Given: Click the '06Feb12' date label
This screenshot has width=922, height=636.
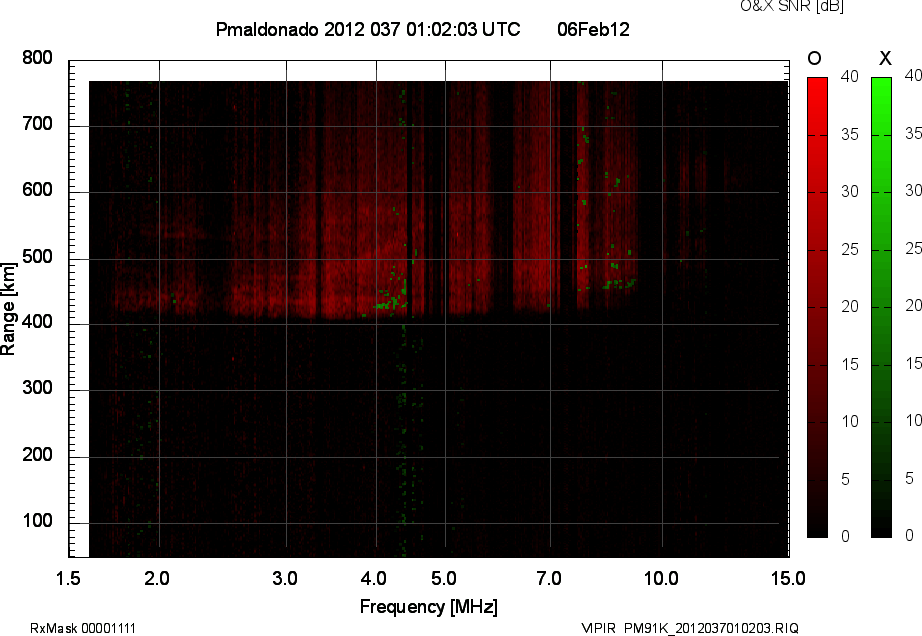Looking at the screenshot, I should (593, 30).
